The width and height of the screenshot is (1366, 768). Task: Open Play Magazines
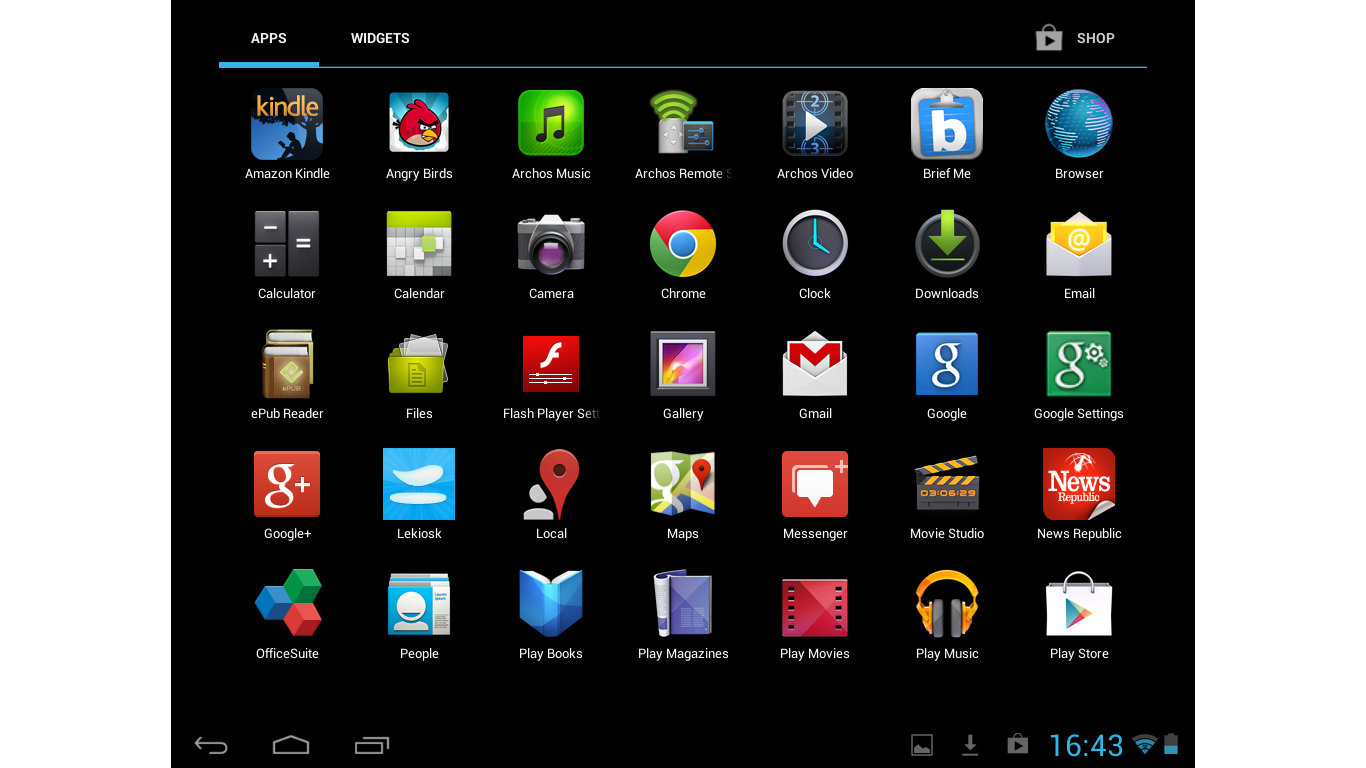(683, 604)
